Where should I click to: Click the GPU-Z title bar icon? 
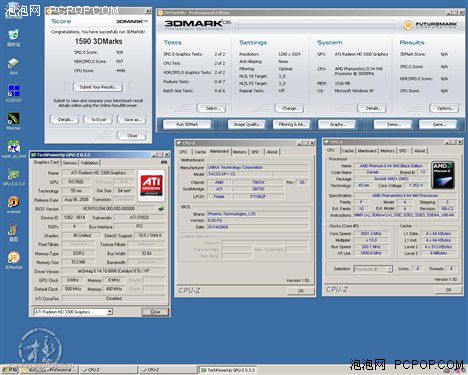tap(33, 155)
